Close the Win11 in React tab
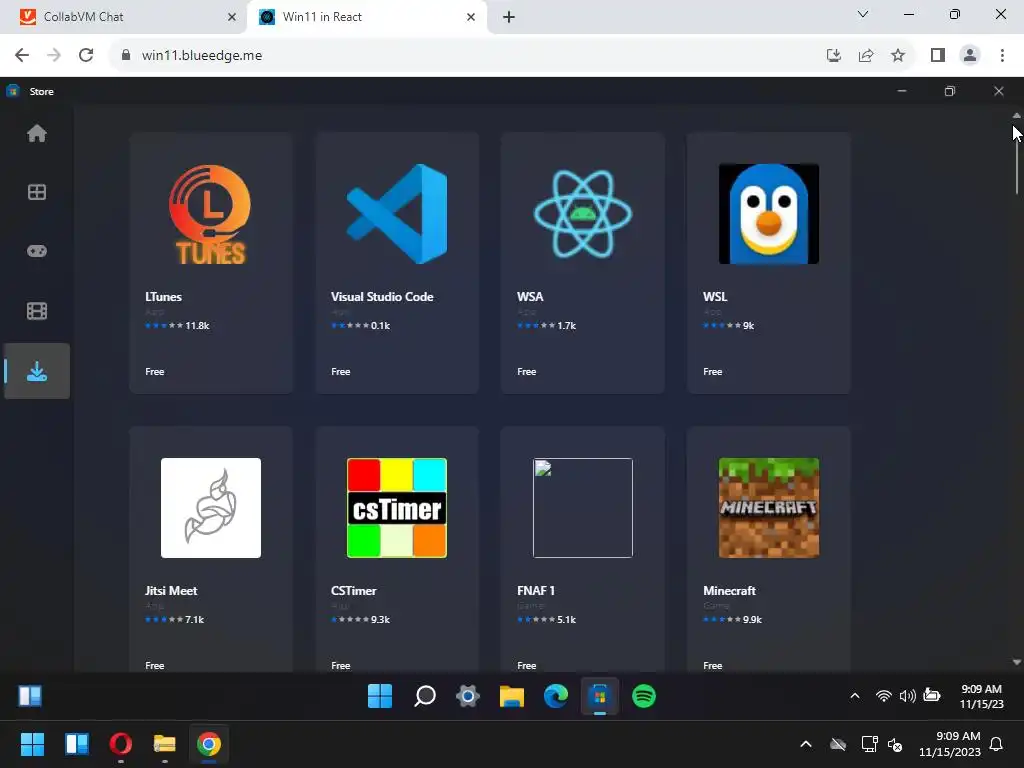This screenshot has width=1024, height=768. (x=471, y=17)
